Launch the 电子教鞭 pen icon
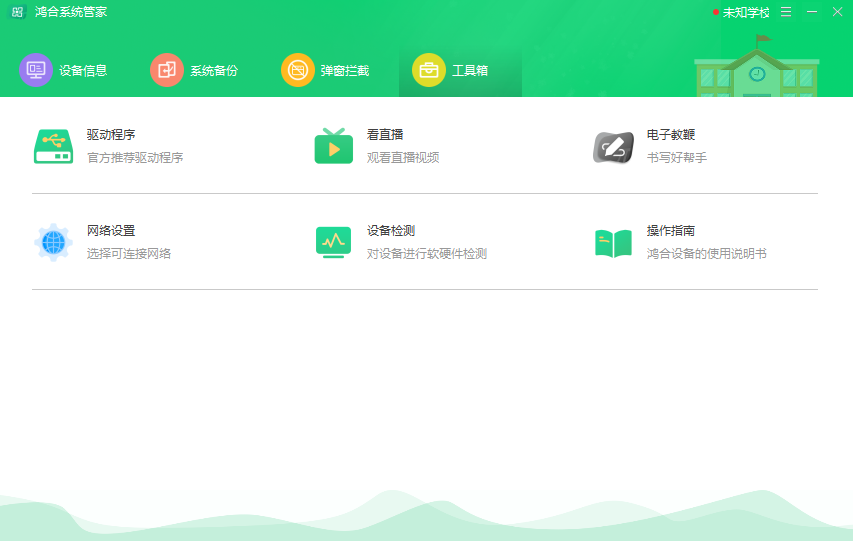The image size is (853, 541). (x=613, y=146)
